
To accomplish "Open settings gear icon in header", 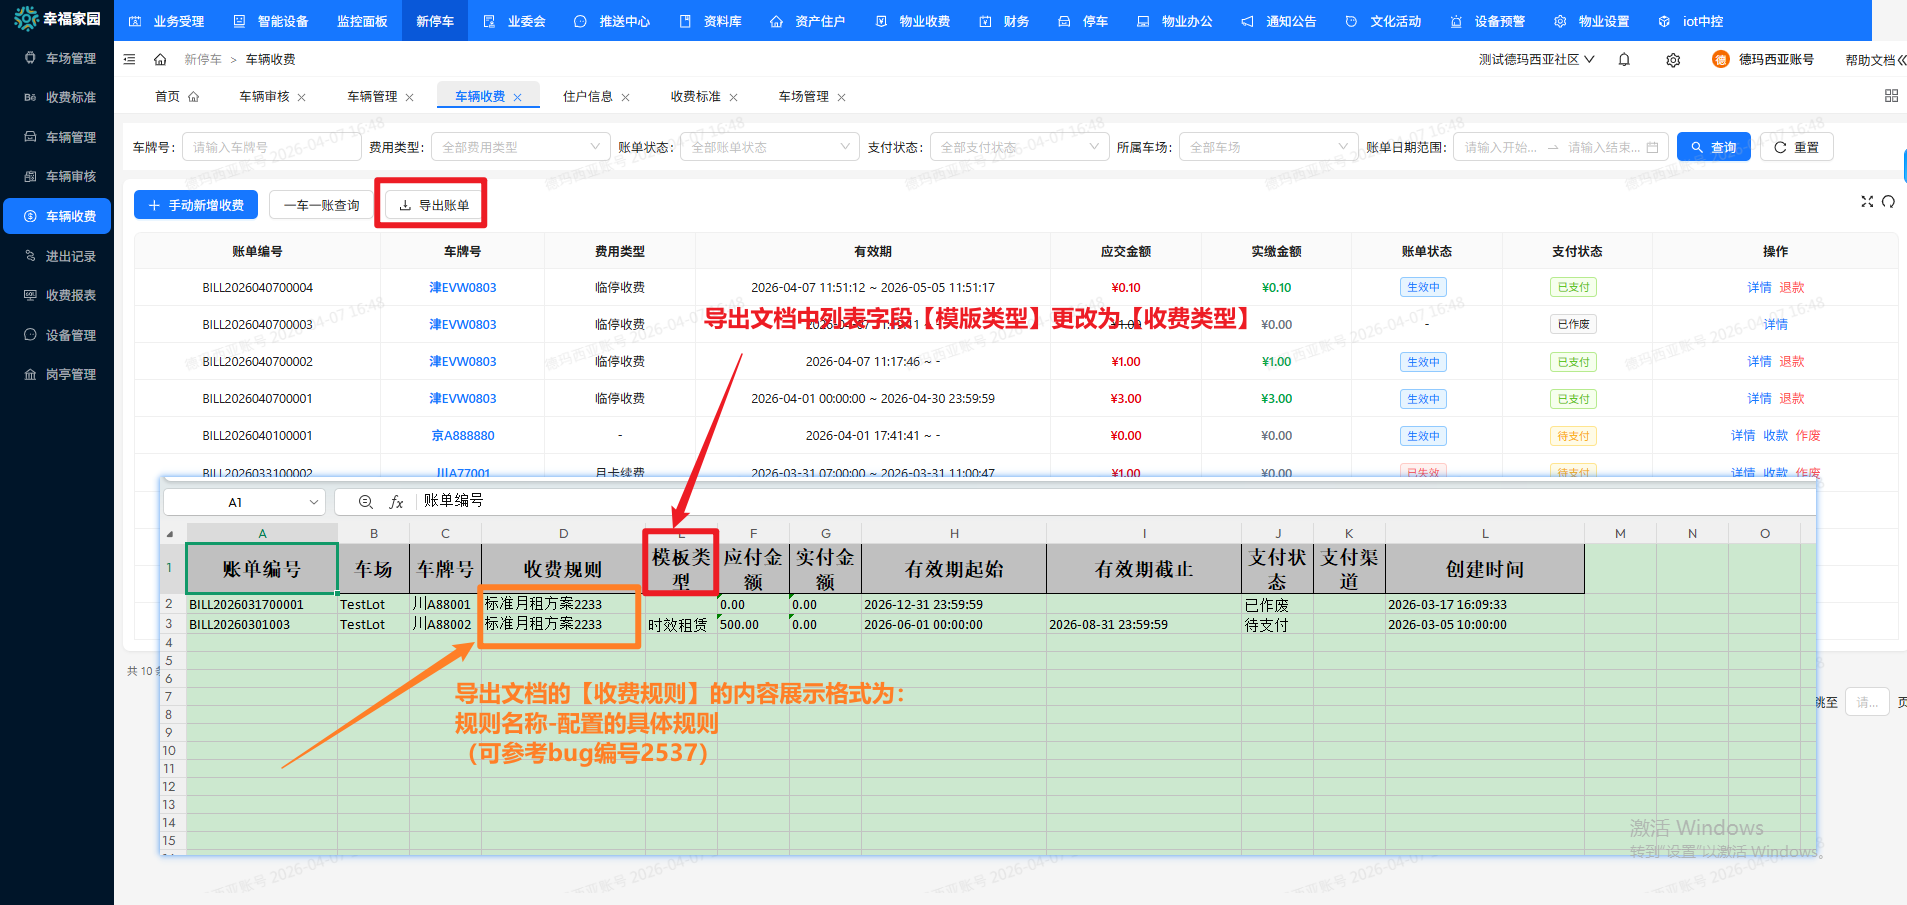I will (1673, 60).
